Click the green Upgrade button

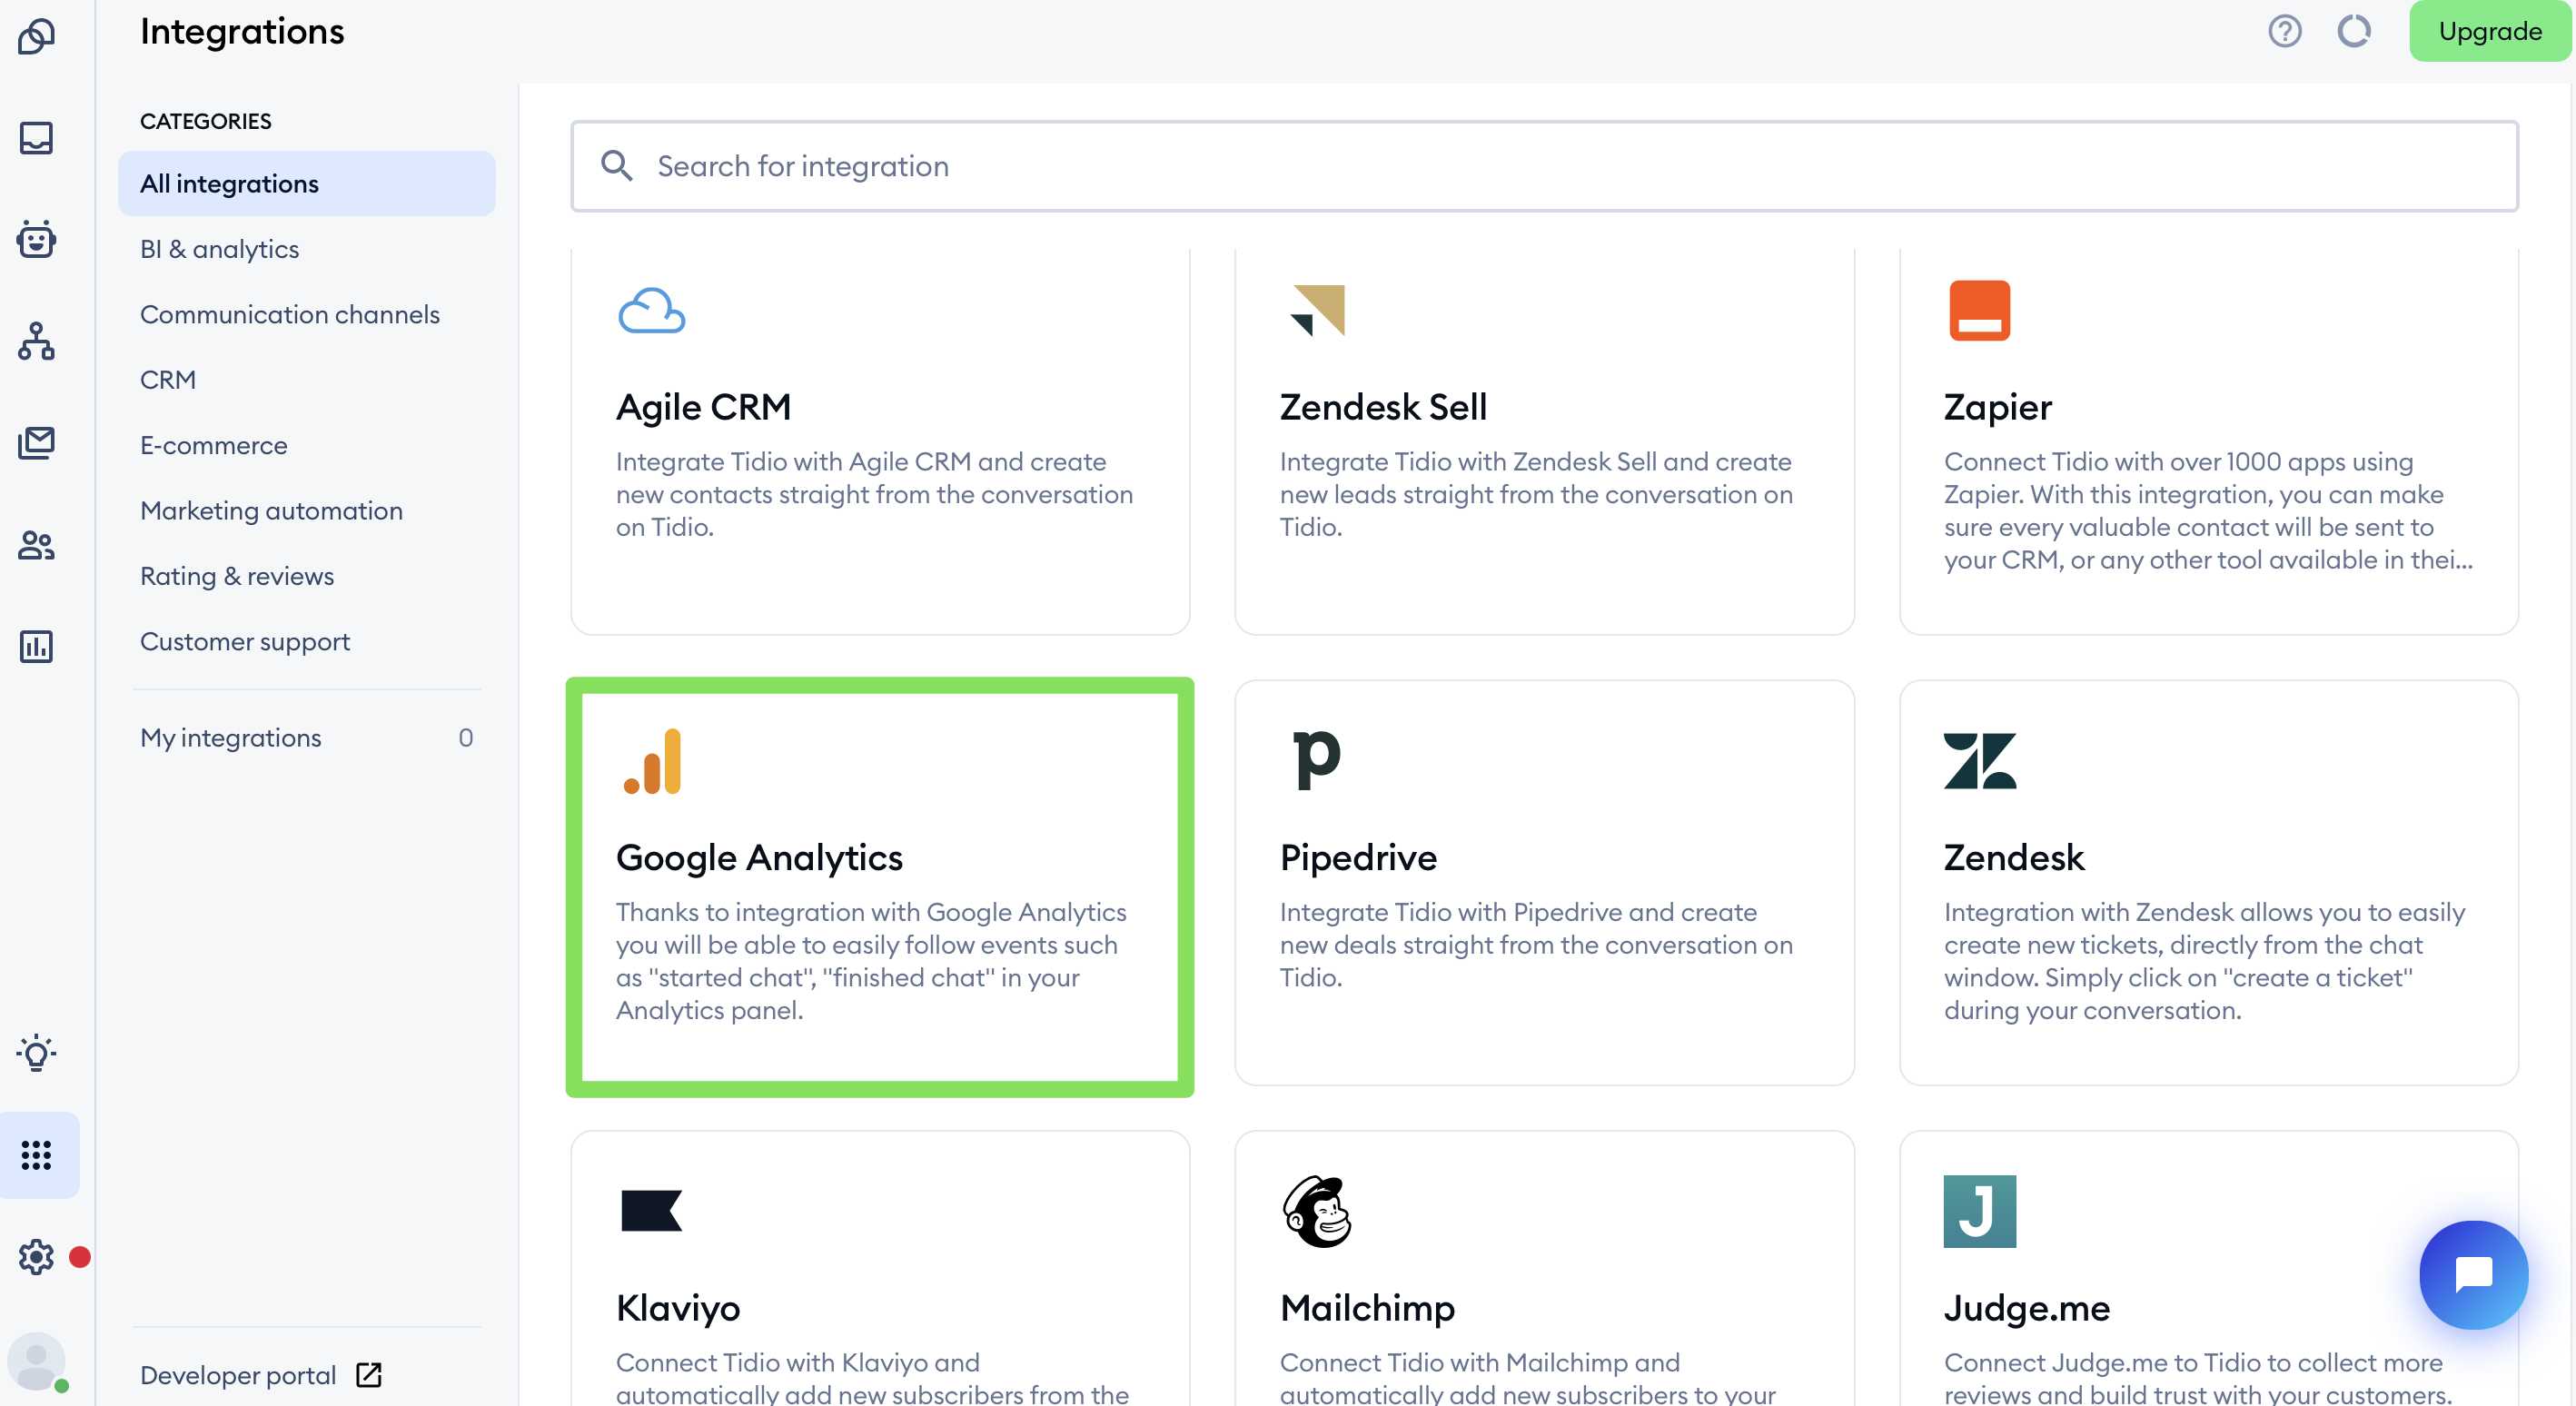click(2490, 31)
